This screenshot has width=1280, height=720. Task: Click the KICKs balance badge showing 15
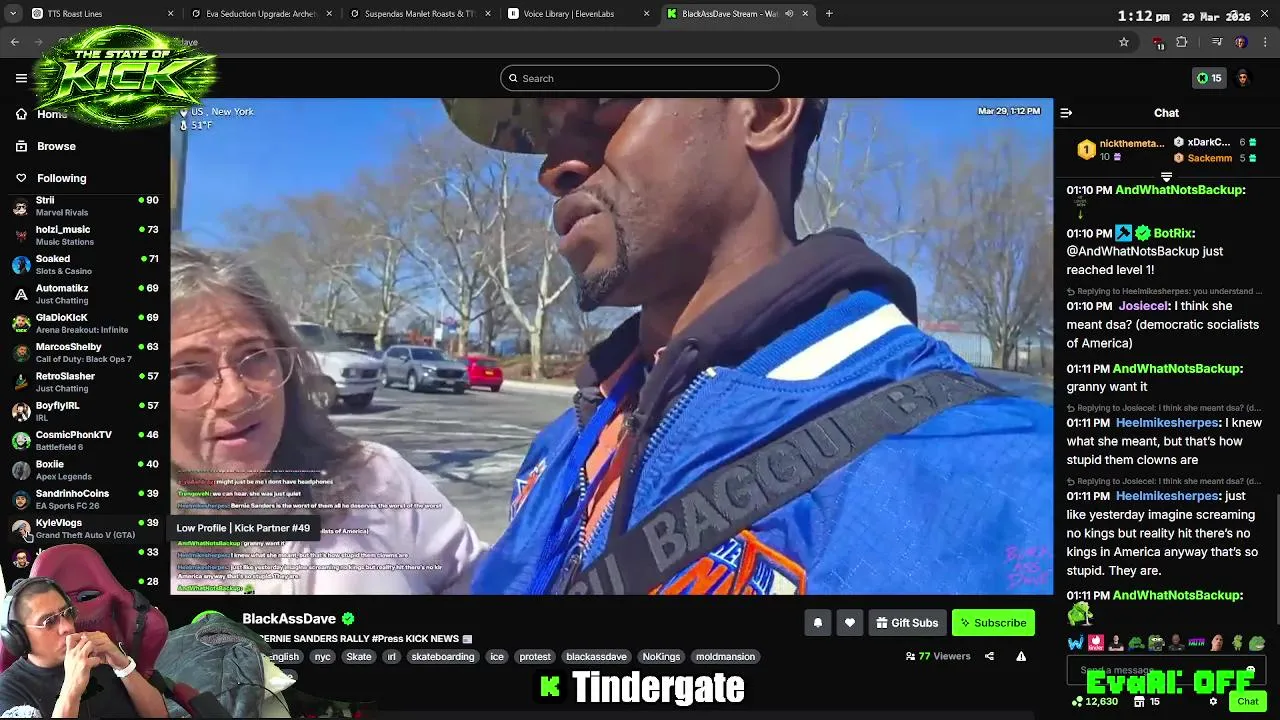1209,78
